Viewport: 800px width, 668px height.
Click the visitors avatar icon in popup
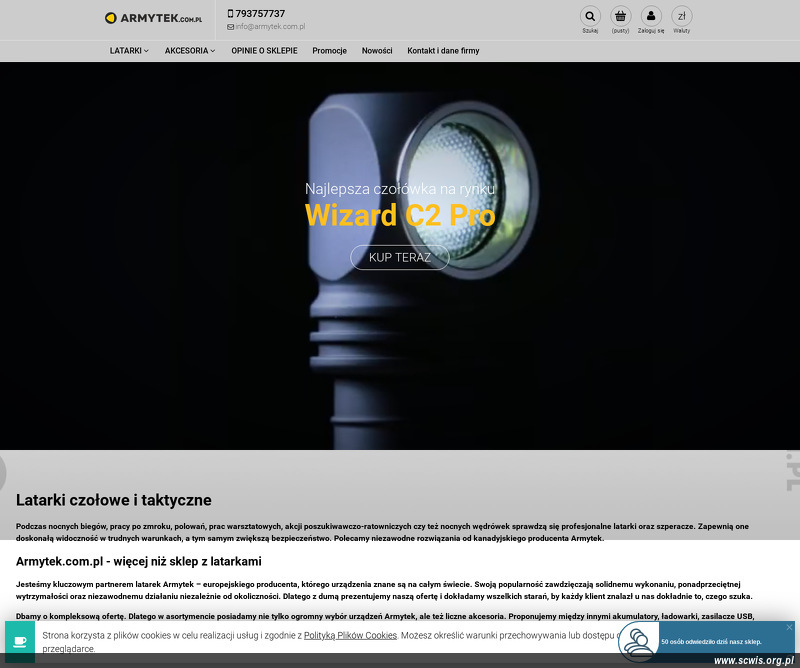point(639,642)
